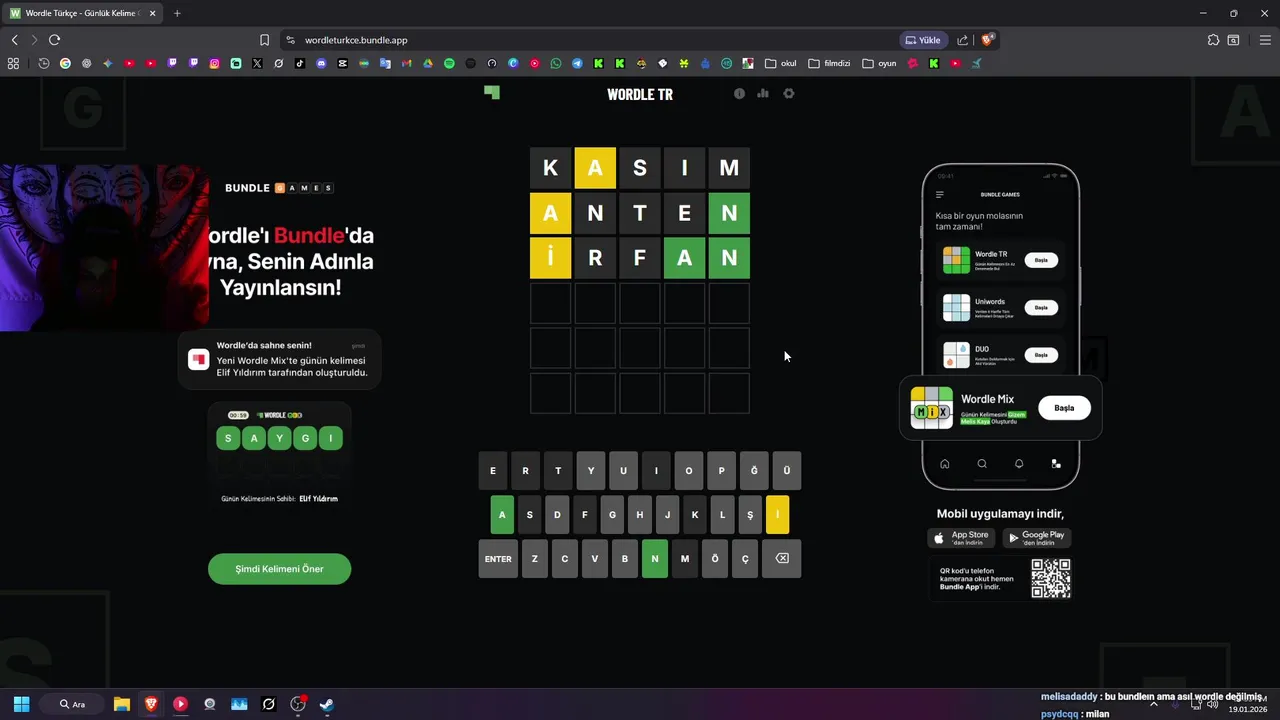Viewport: 1280px width, 720px height.
Task: Click the "Şimdi Kelimeni Öner" button
Action: tap(279, 569)
